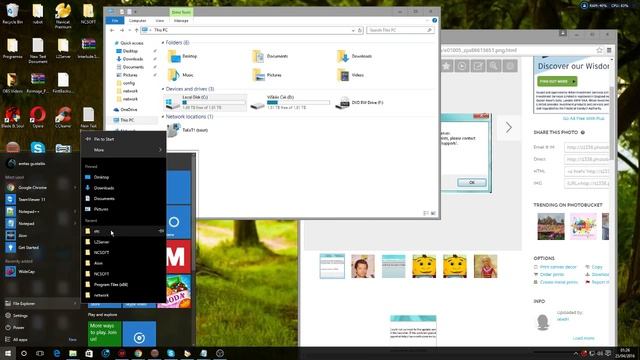The height and width of the screenshot is (360, 640).
Task: Collapse the Devices and drives section
Action: click(x=163, y=89)
